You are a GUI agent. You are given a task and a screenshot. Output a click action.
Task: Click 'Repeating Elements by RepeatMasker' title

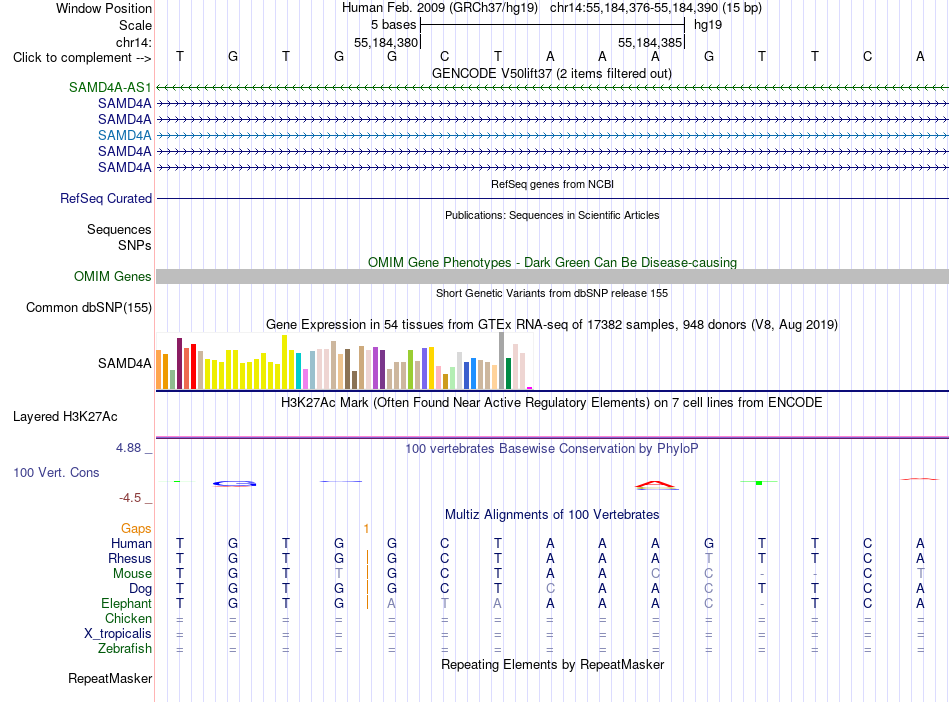pyautogui.click(x=553, y=664)
